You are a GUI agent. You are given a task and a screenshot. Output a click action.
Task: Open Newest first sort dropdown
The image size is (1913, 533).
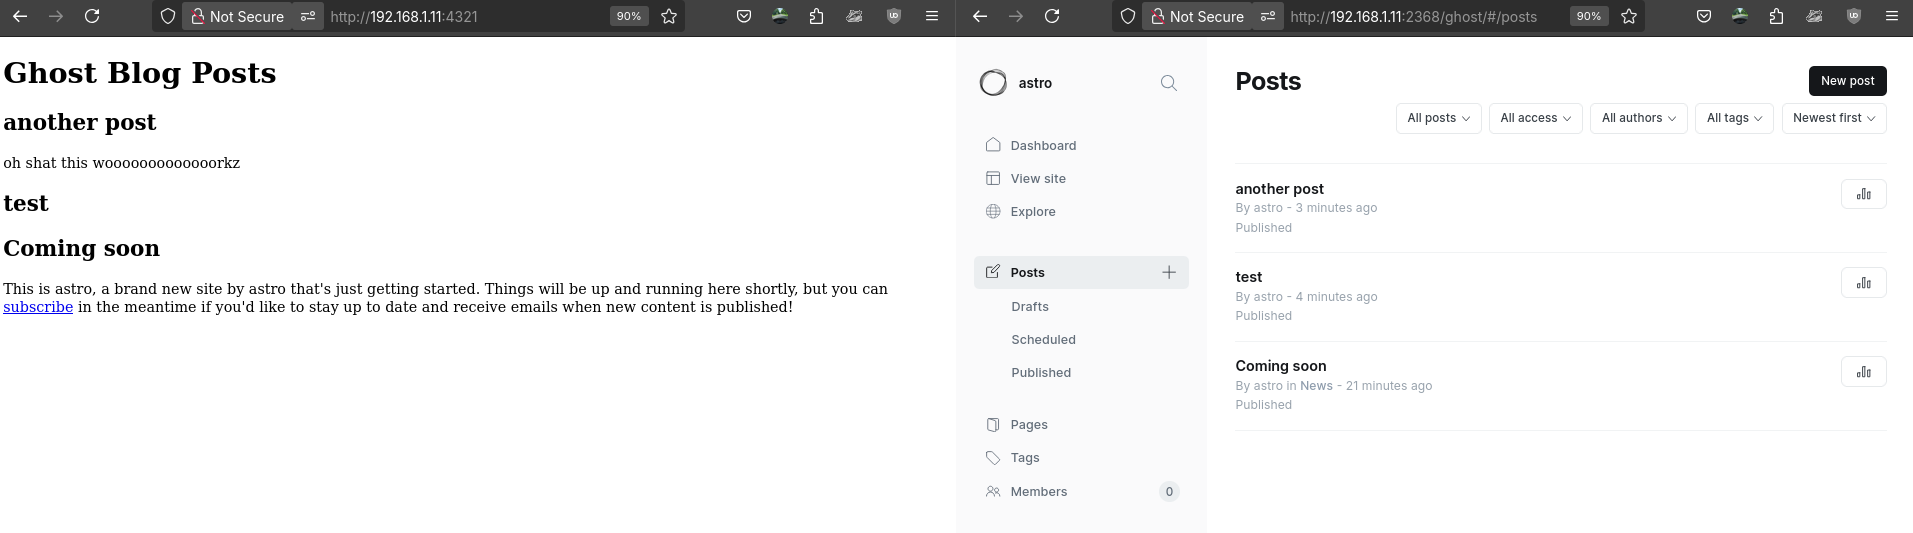point(1834,118)
